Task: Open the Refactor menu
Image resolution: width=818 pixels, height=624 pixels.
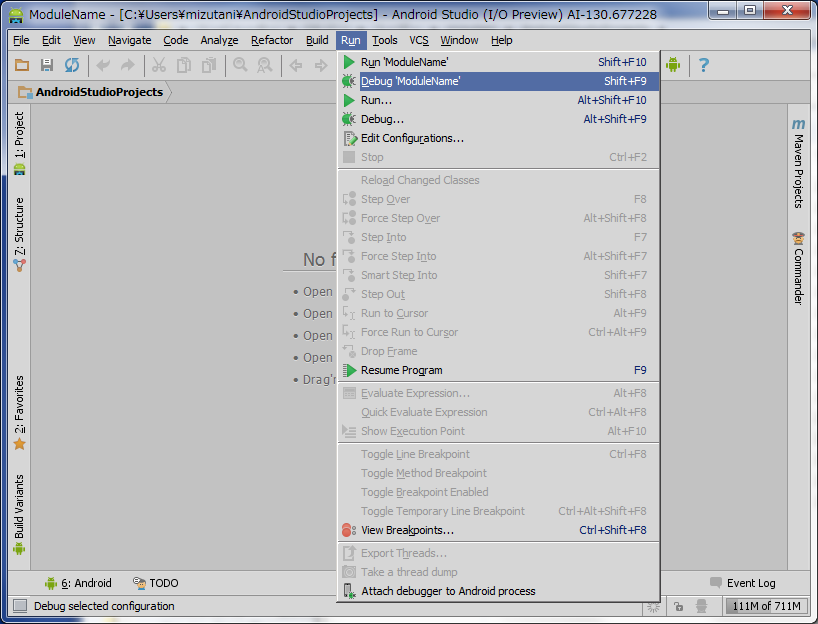Action: click(x=272, y=40)
